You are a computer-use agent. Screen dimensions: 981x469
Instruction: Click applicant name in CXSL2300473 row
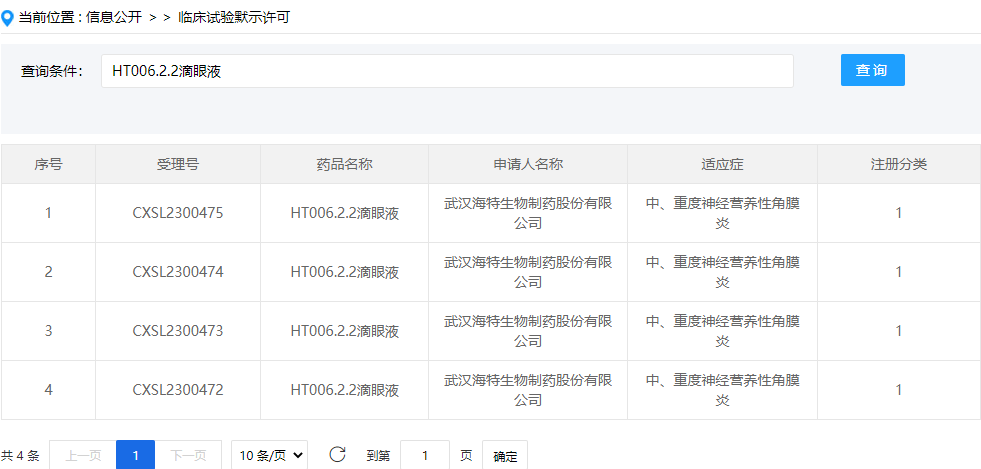pos(528,331)
